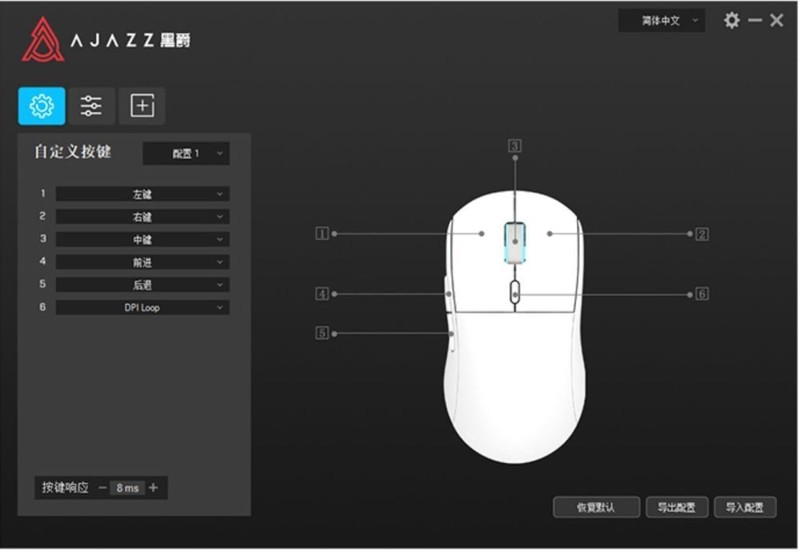Open button 2 右键 assignment dropdown
Image resolution: width=800 pixels, height=552 pixels.
142,217
